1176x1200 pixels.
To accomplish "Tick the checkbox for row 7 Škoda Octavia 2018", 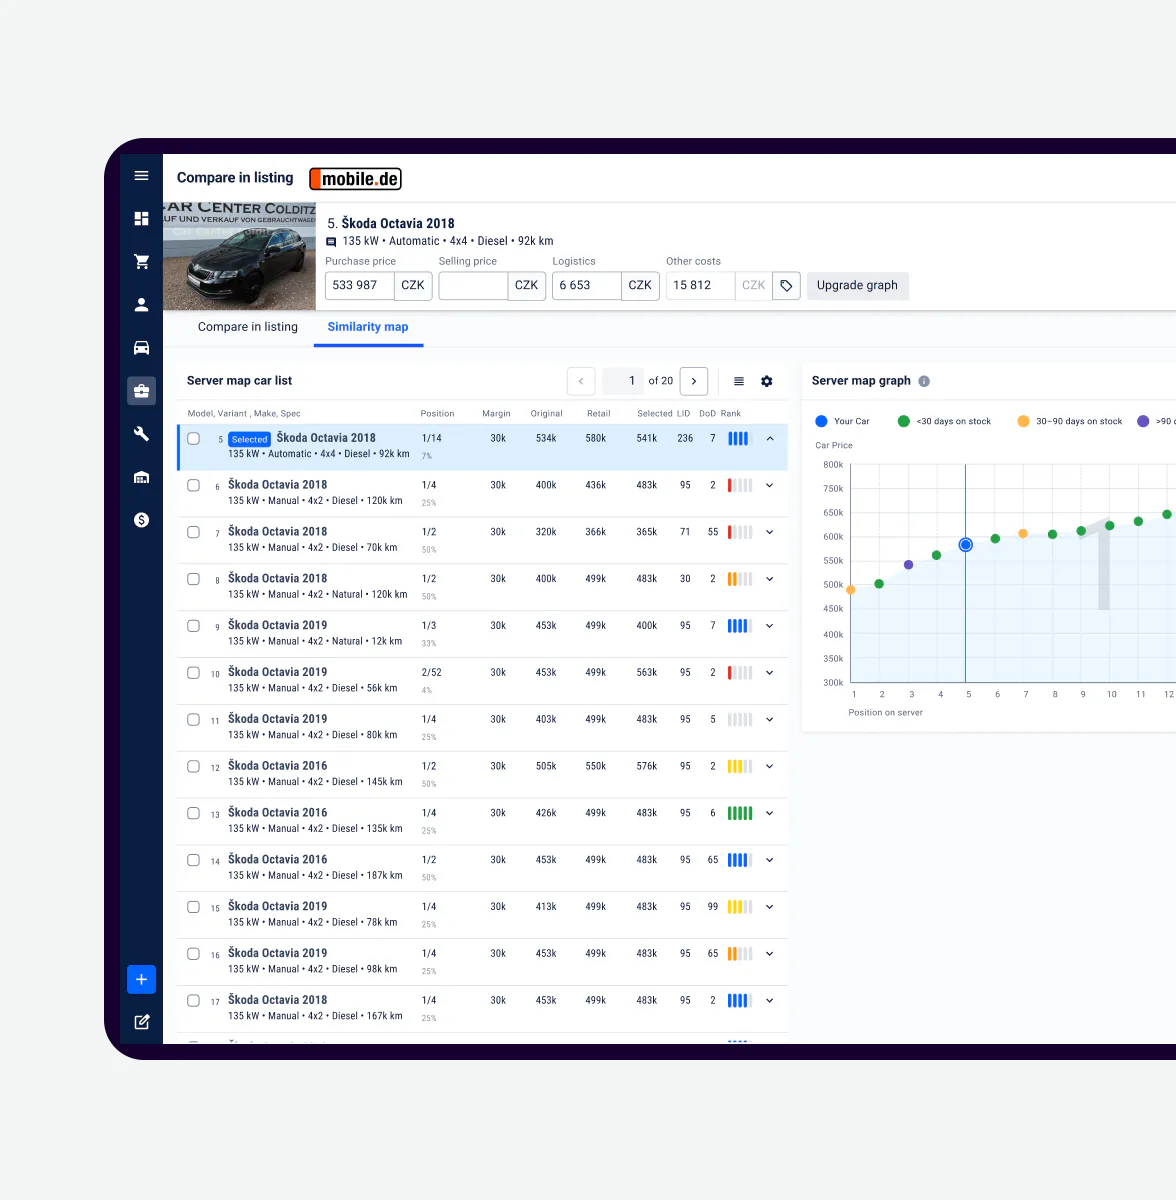I will (194, 532).
